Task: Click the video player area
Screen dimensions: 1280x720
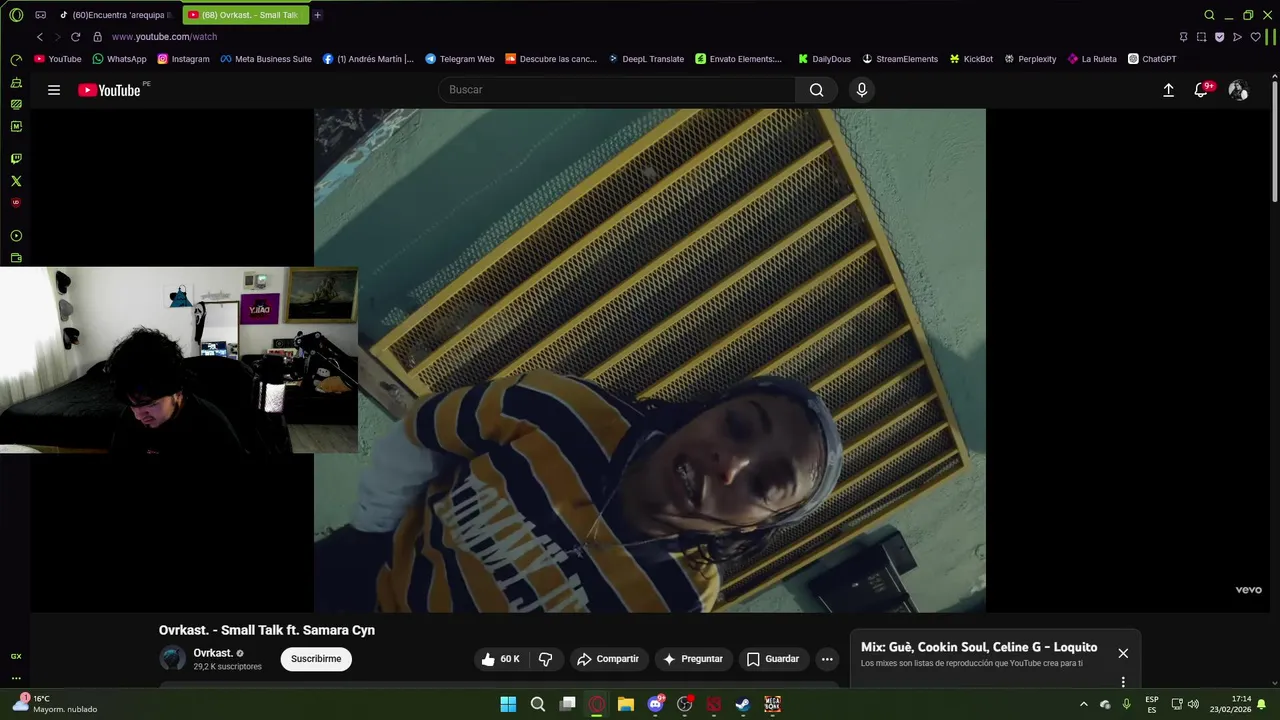Action: point(650,360)
